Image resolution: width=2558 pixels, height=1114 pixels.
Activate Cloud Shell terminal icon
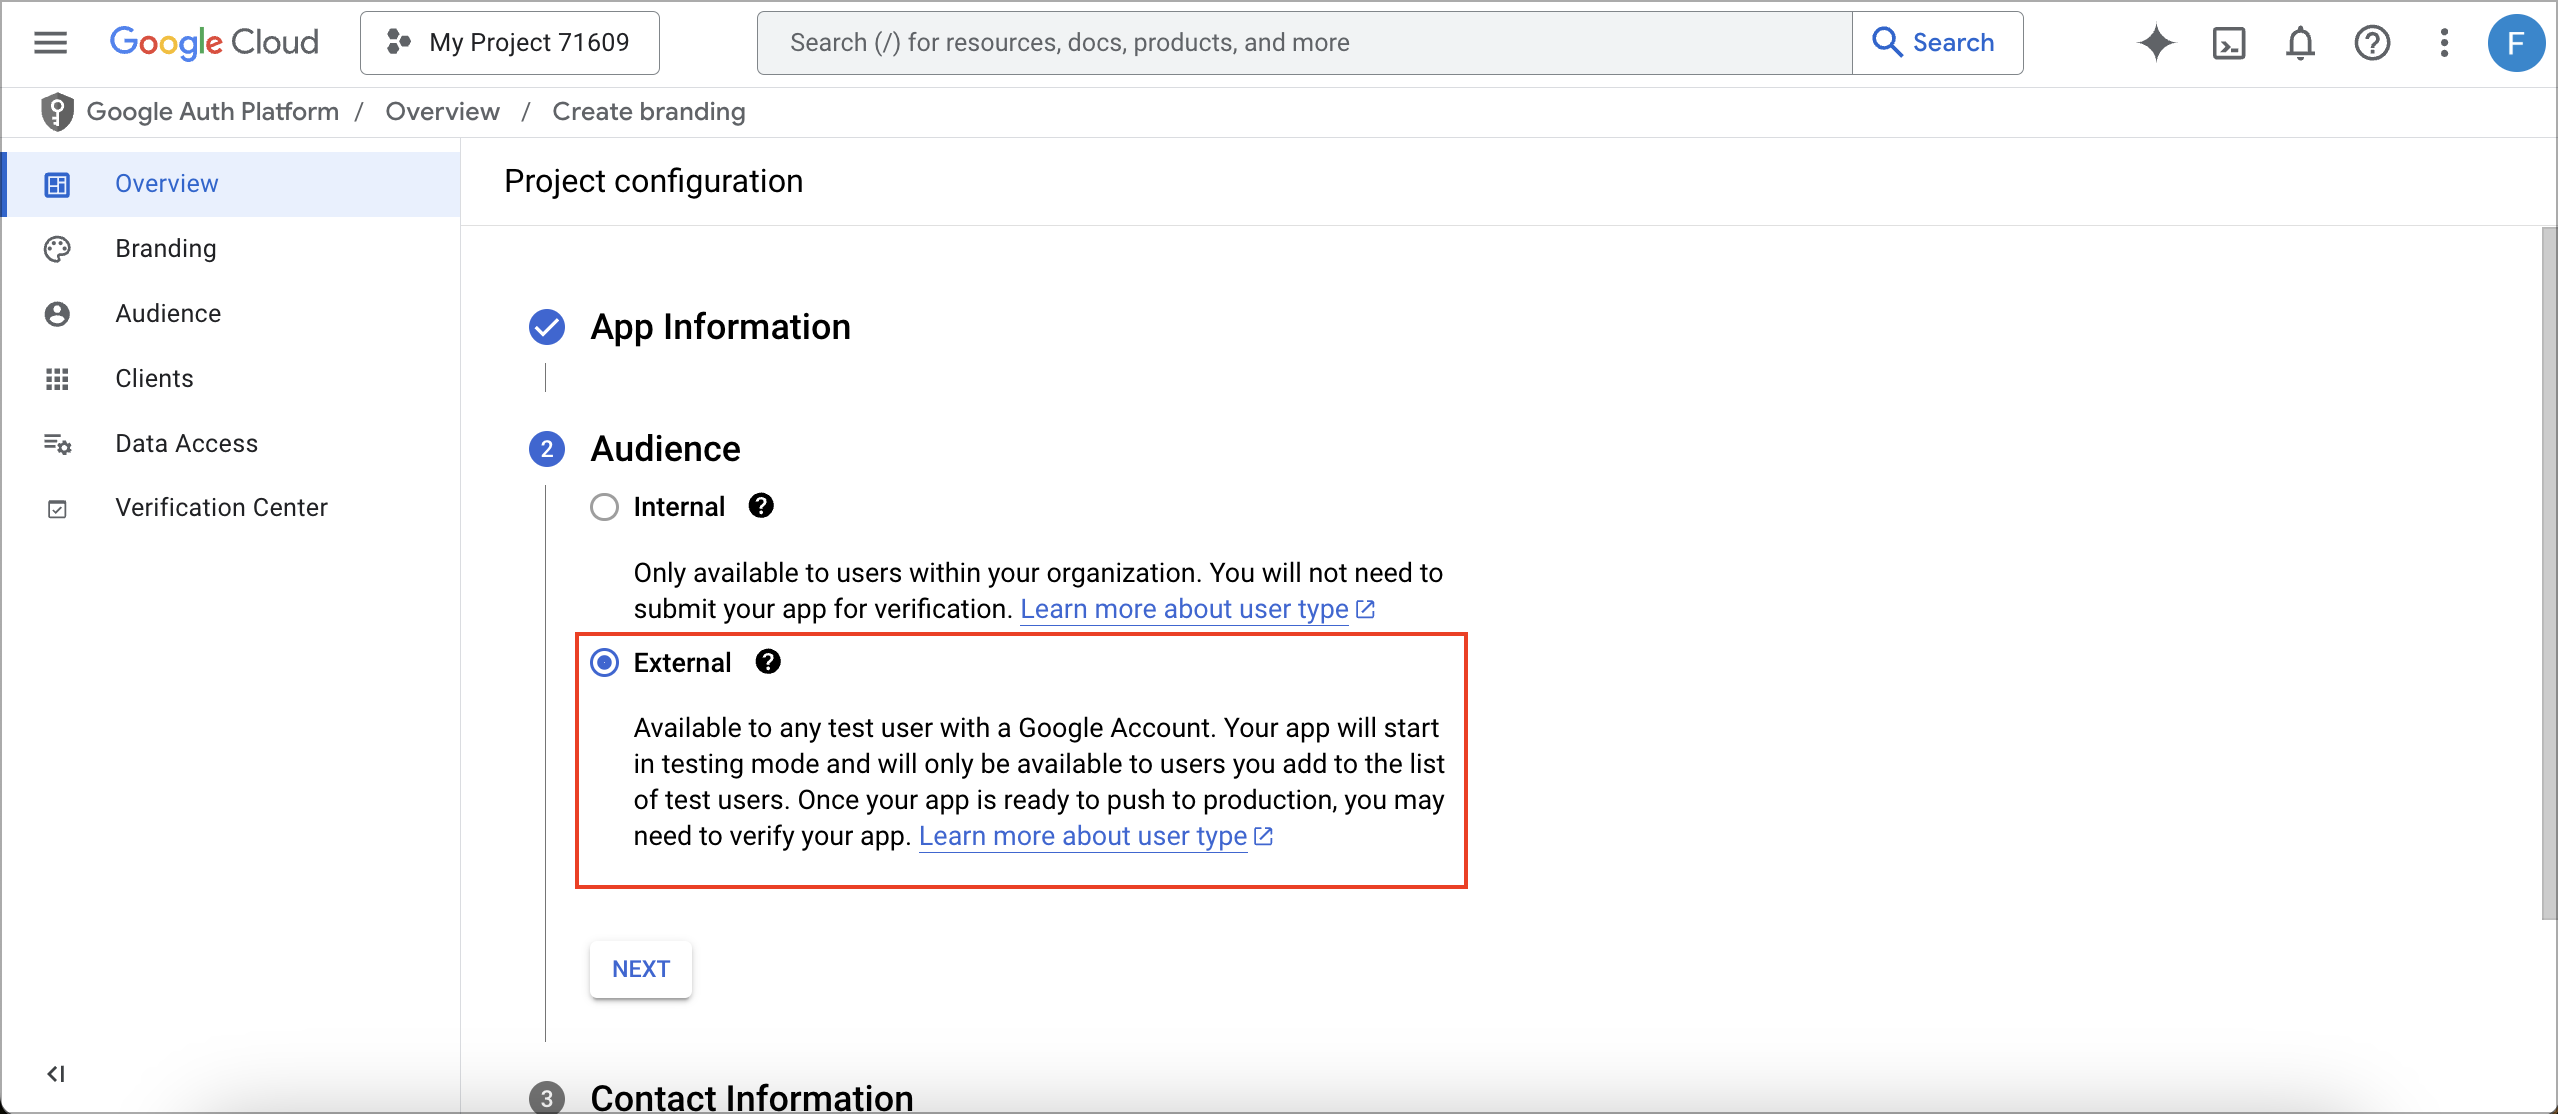pos(2229,42)
